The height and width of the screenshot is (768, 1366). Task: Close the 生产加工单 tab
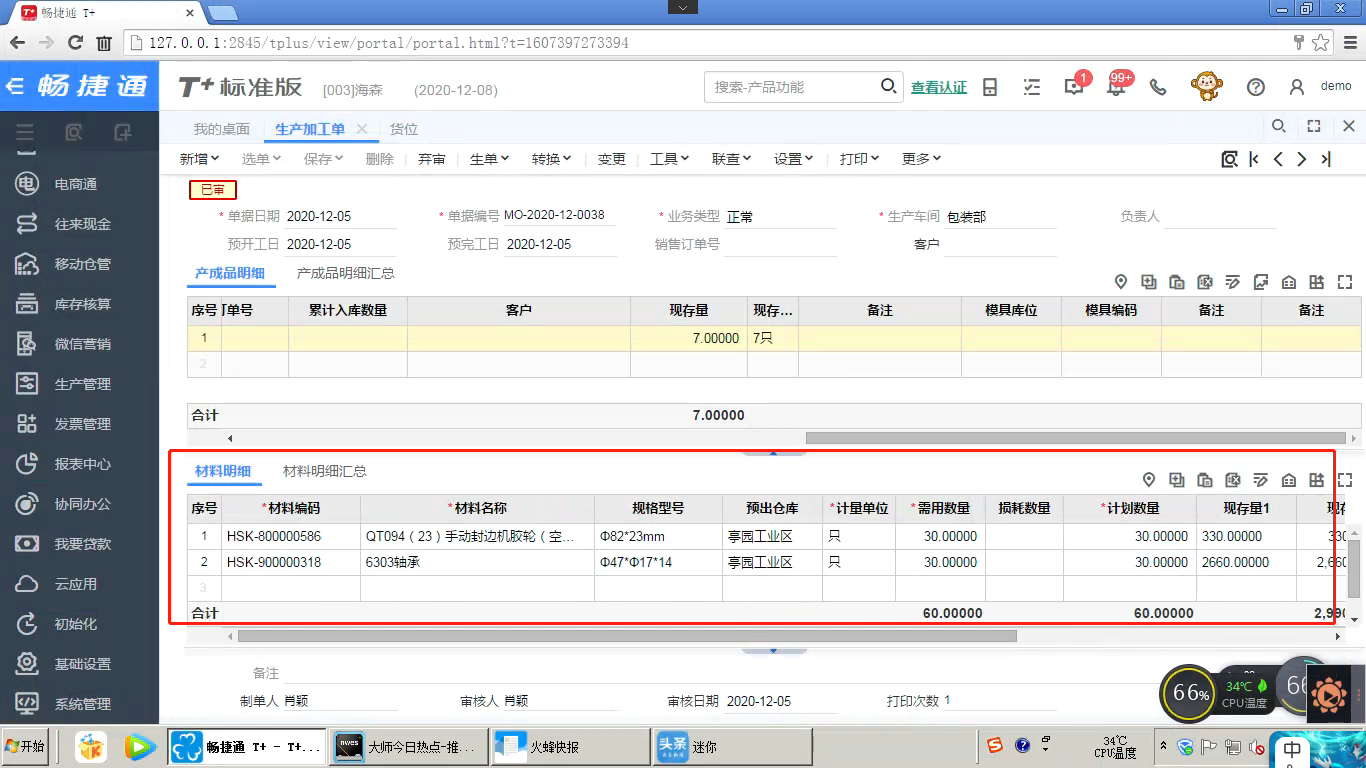pos(362,129)
